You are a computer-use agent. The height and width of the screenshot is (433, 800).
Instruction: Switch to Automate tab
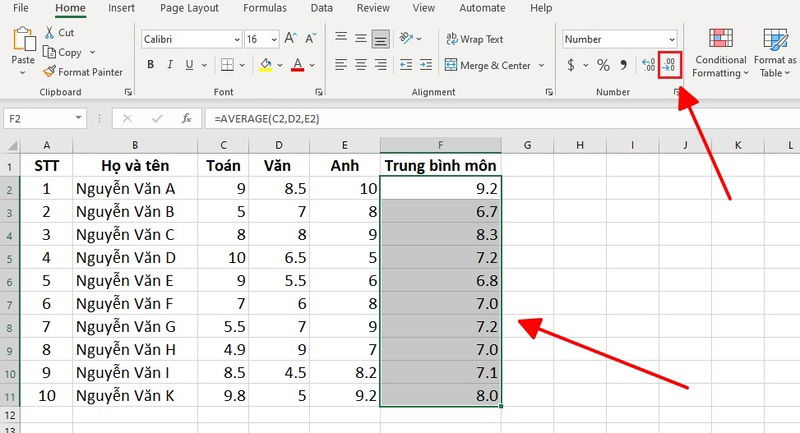(x=482, y=8)
